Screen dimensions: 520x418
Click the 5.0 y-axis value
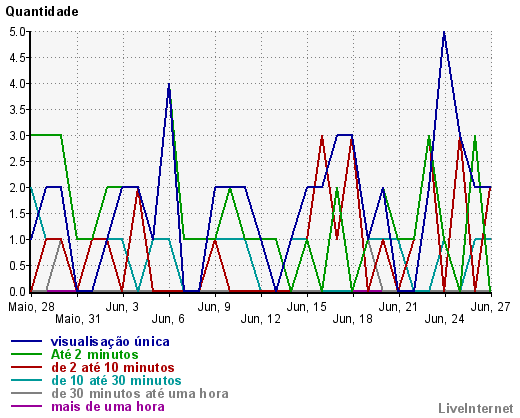[x=17, y=32]
